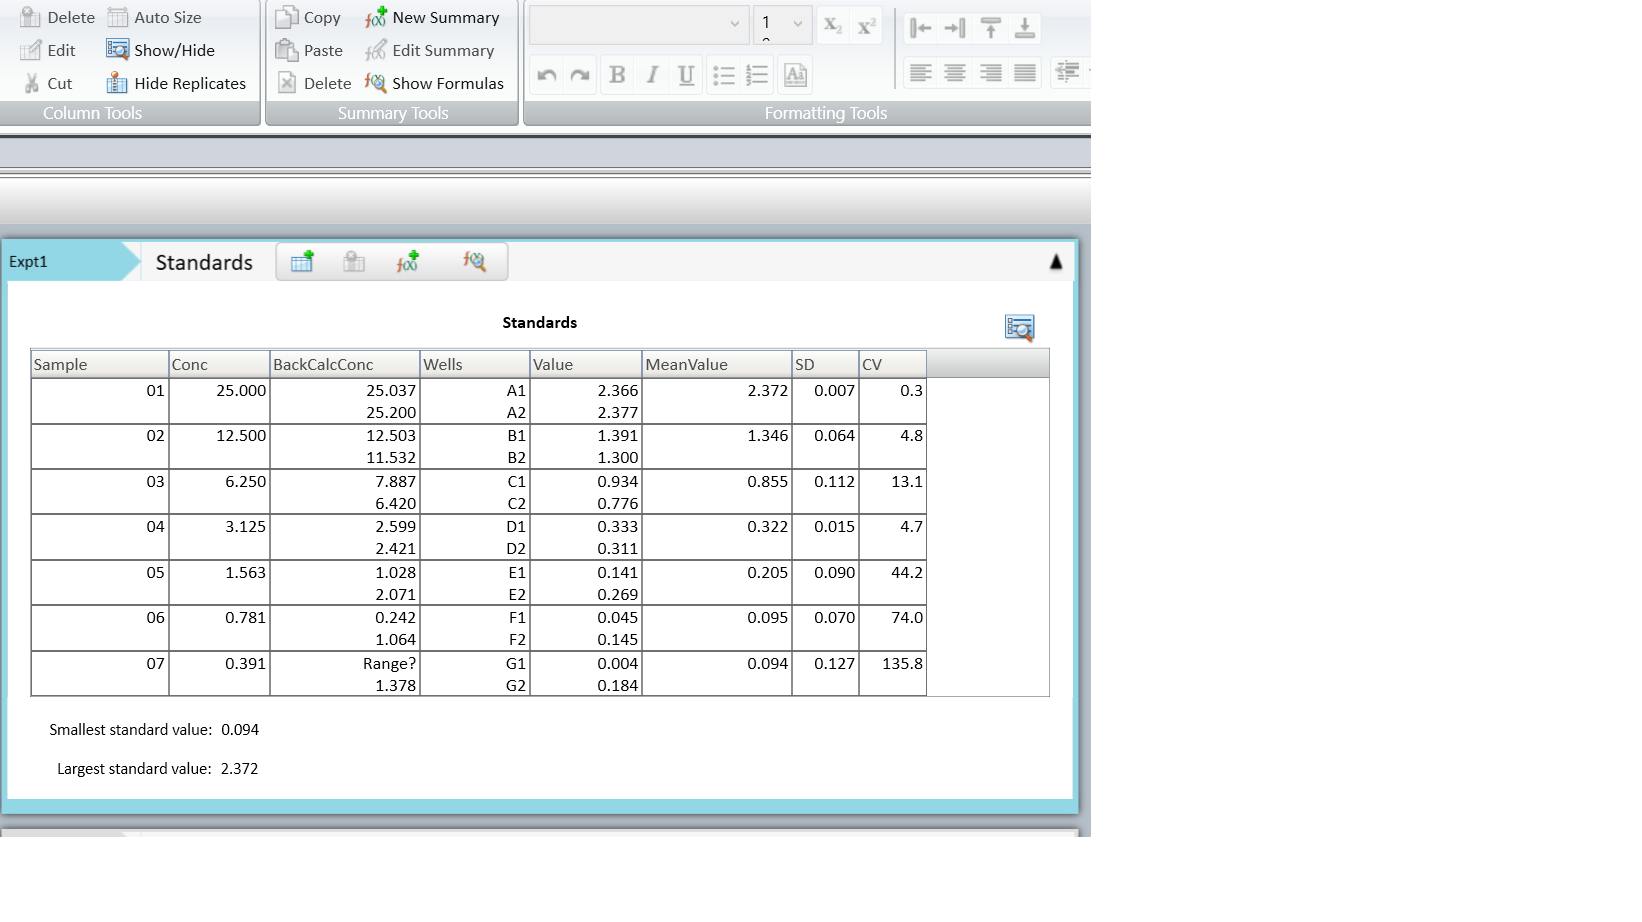
Task: Click the center text icon
Action: coord(955,72)
